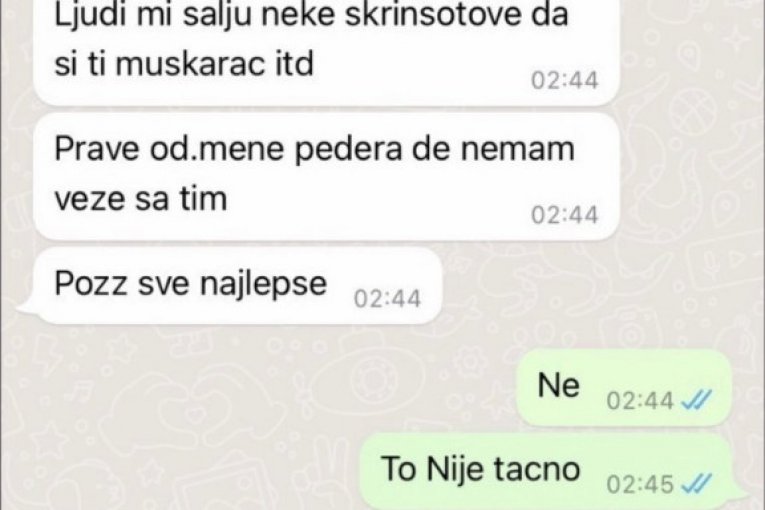Viewport: 765px width, 510px height.
Task: Click the text "veze sa tim"
Action: [141, 199]
